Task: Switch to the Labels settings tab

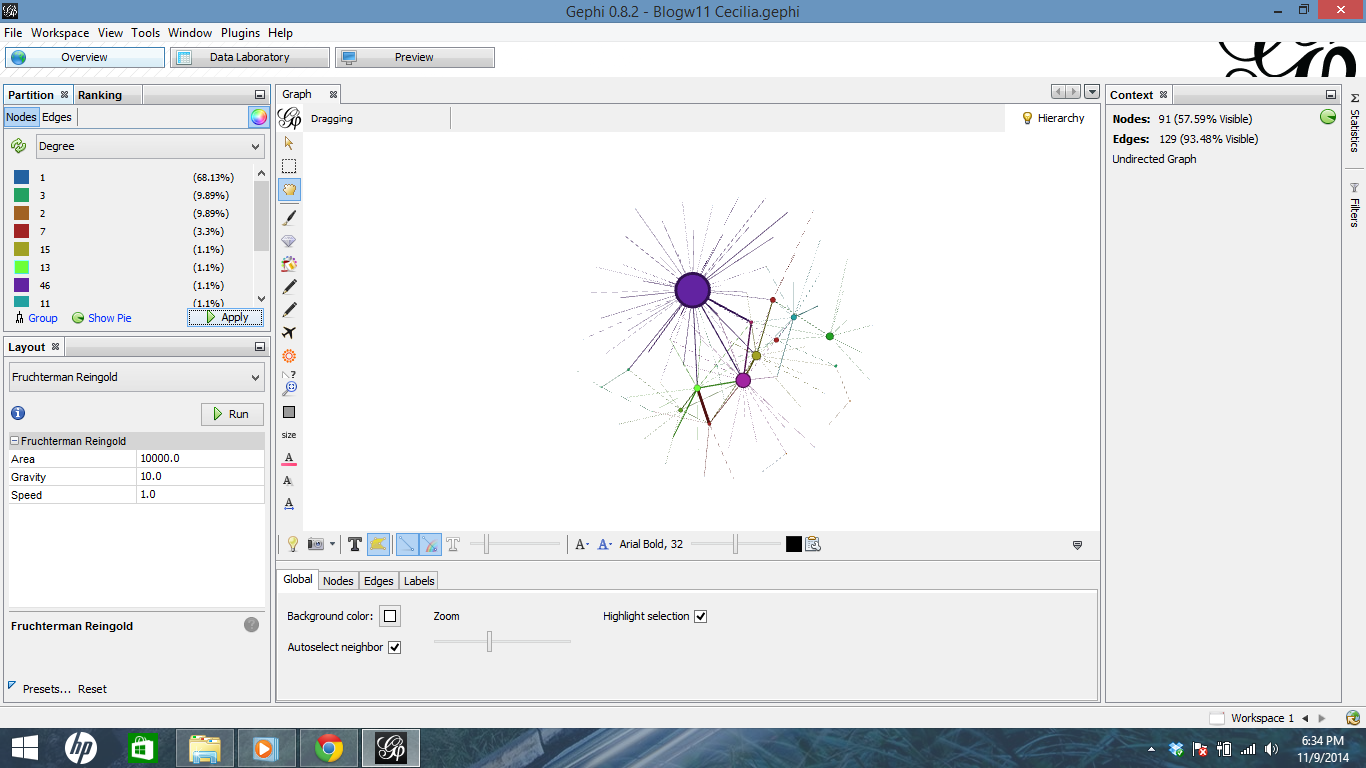Action: pyautogui.click(x=419, y=581)
